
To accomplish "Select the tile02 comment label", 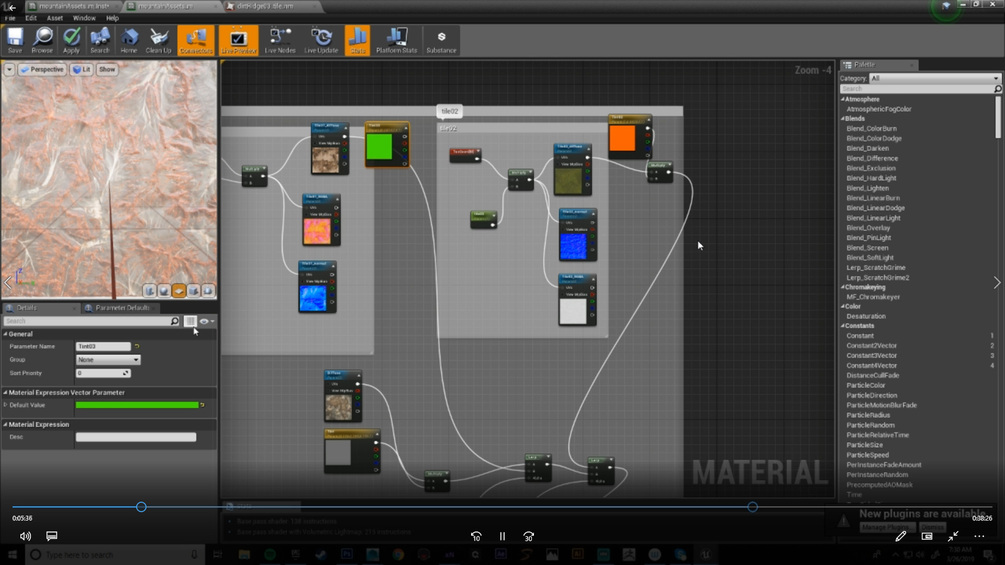I will 449,111.
